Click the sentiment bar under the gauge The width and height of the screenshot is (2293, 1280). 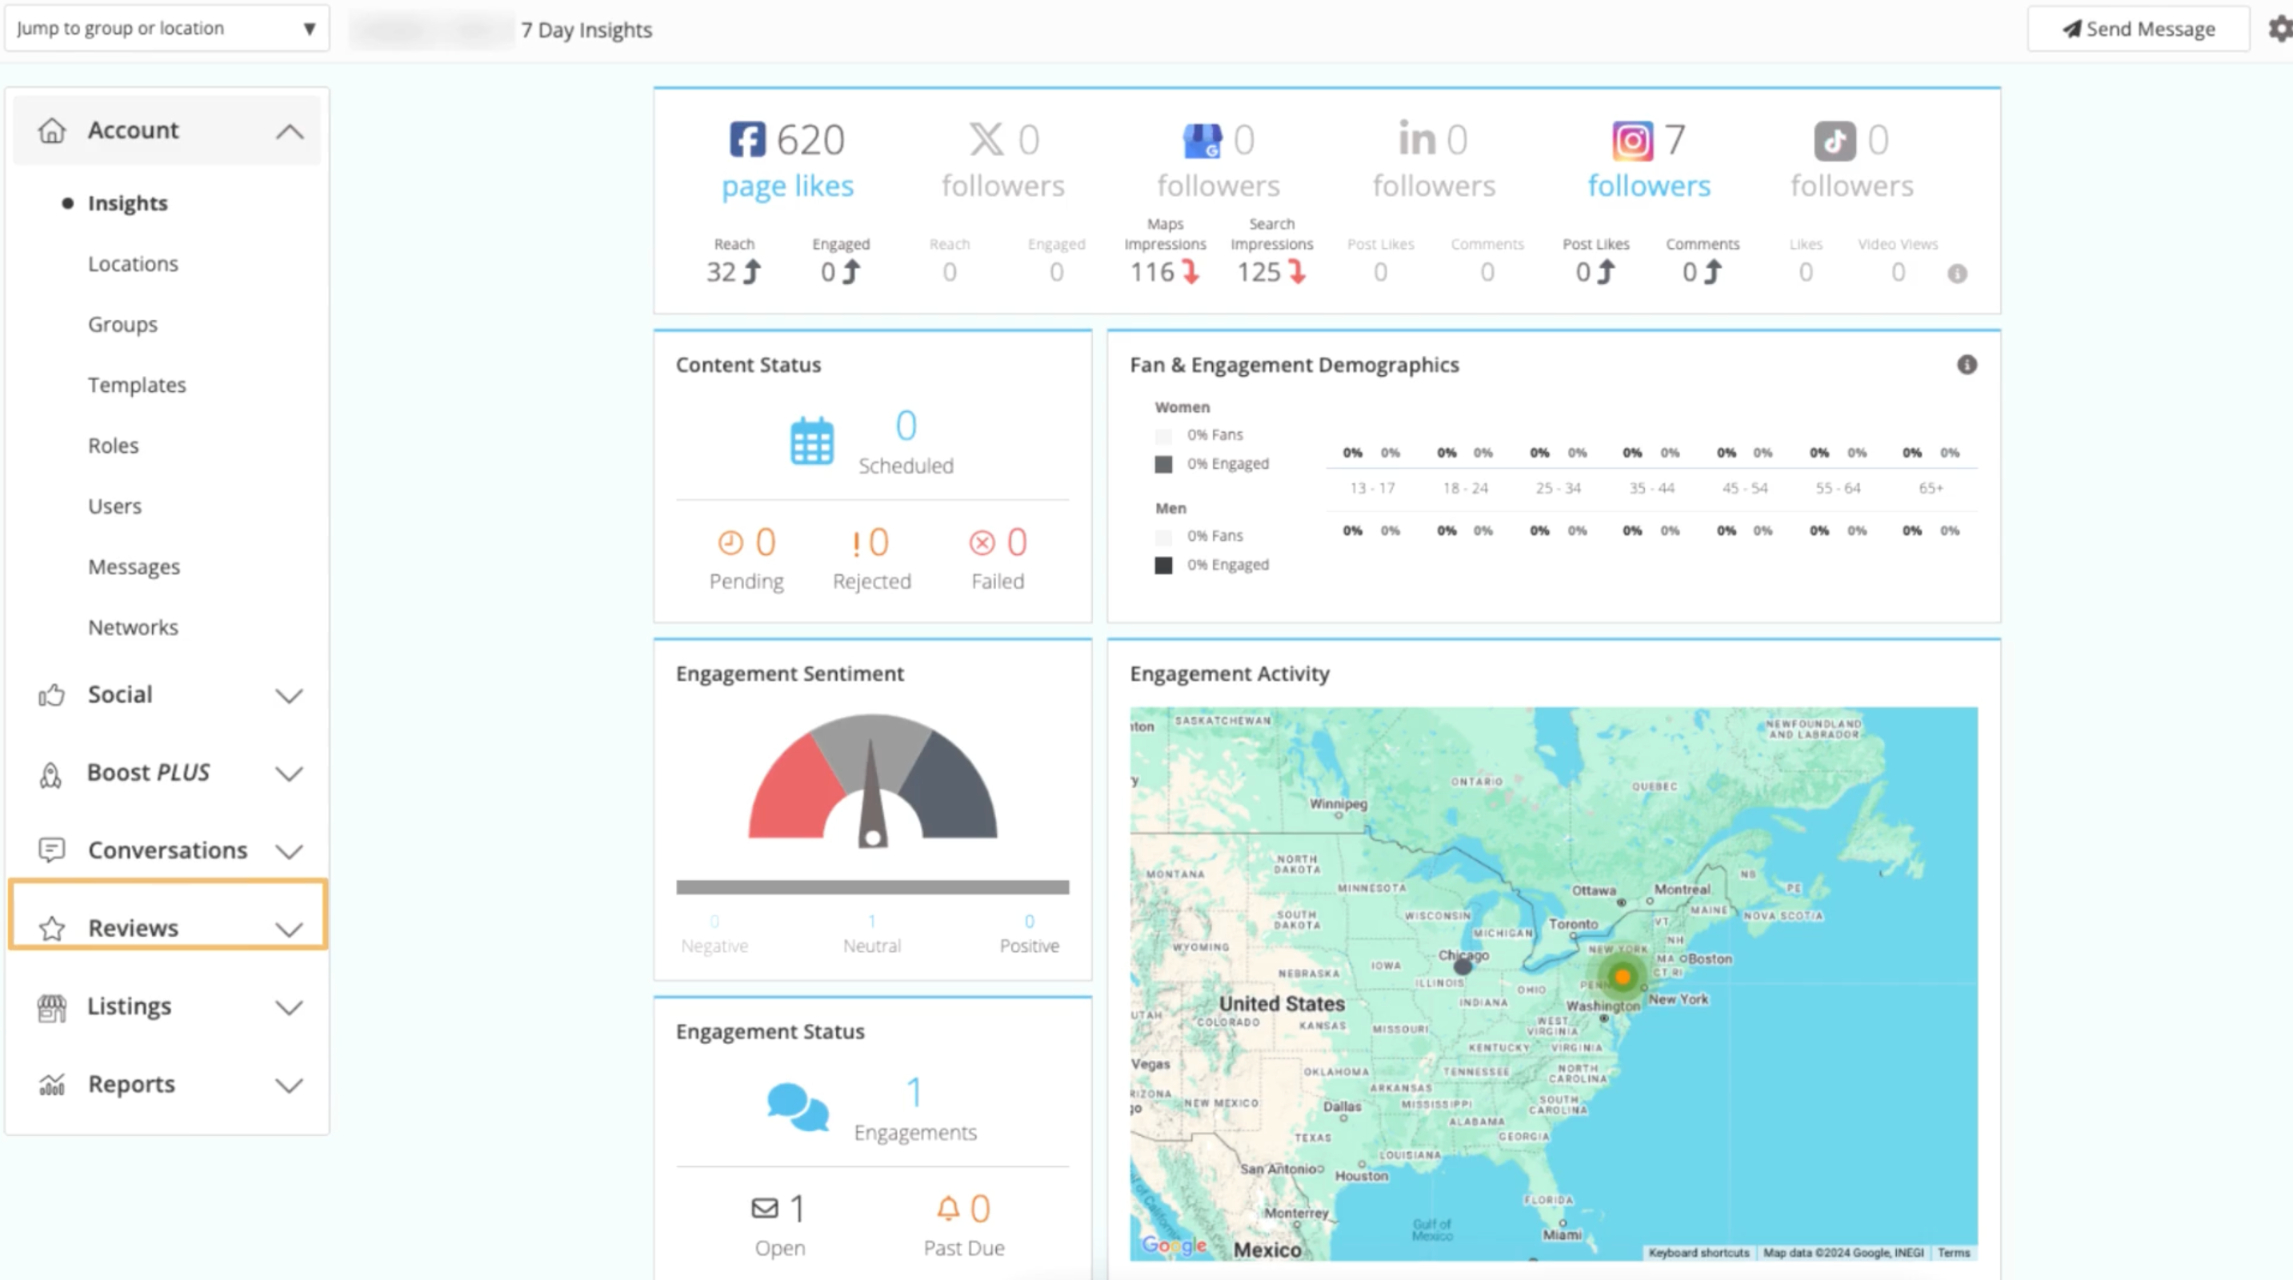pos(873,887)
